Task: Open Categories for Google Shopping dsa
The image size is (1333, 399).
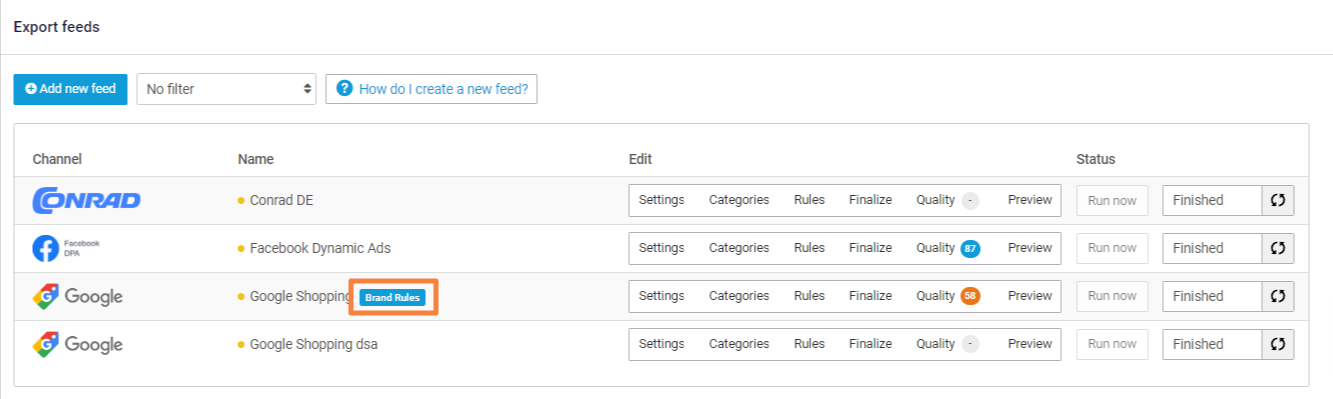Action: pyautogui.click(x=739, y=344)
